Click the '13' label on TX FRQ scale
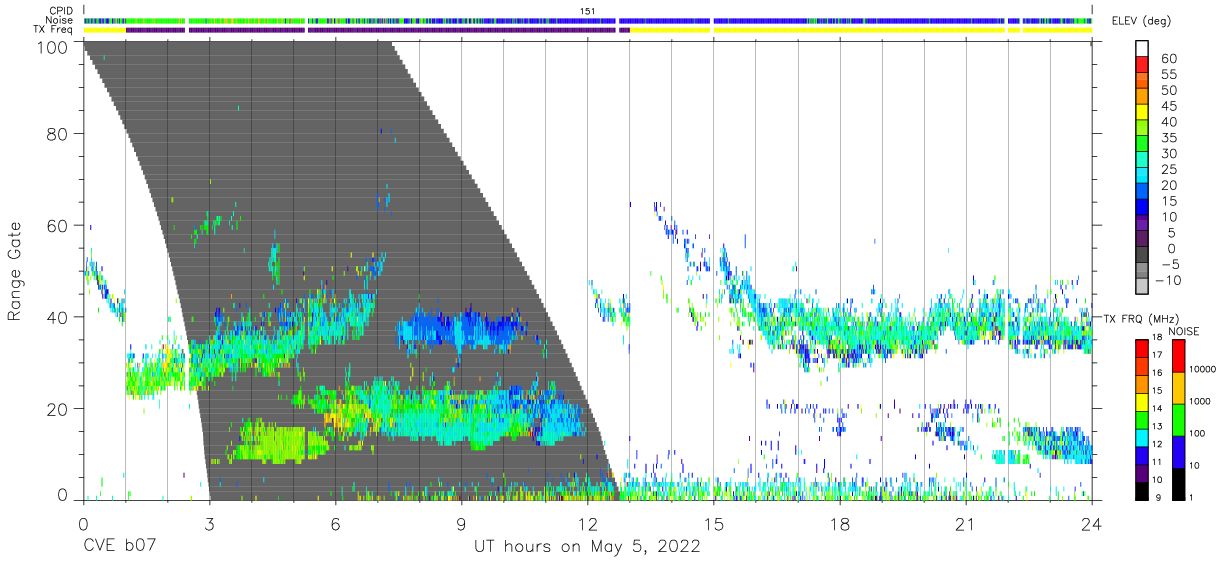This screenshot has height=567, width=1228. 1159,427
